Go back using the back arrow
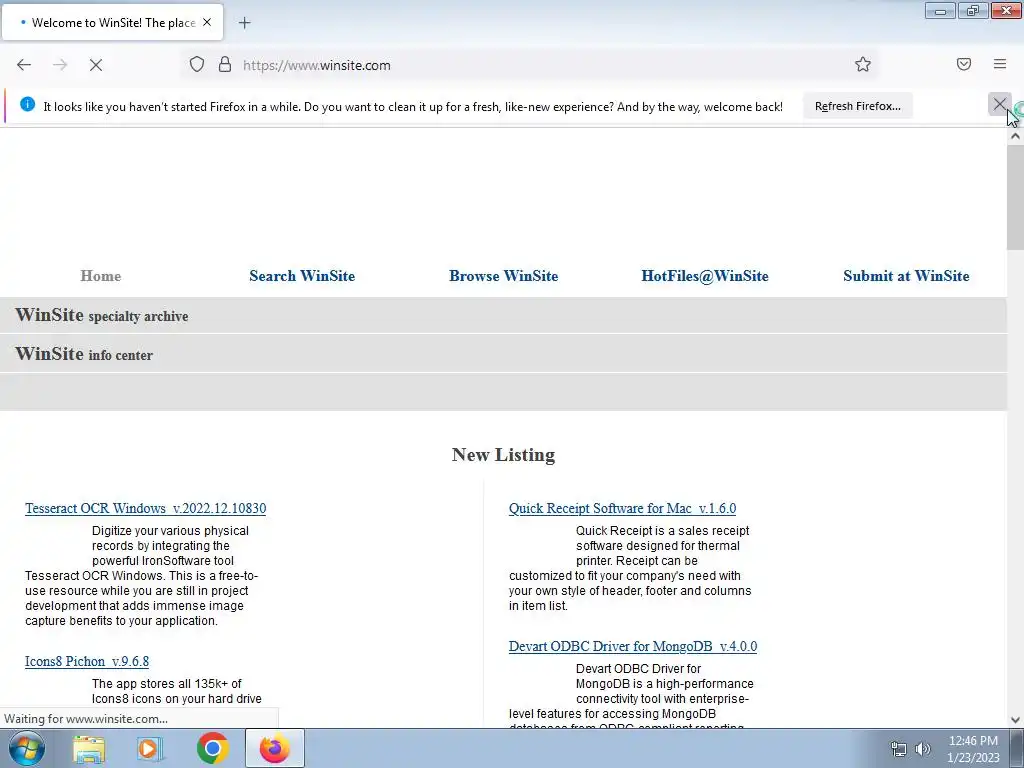Image resolution: width=1024 pixels, height=768 pixels. pyautogui.click(x=24, y=65)
